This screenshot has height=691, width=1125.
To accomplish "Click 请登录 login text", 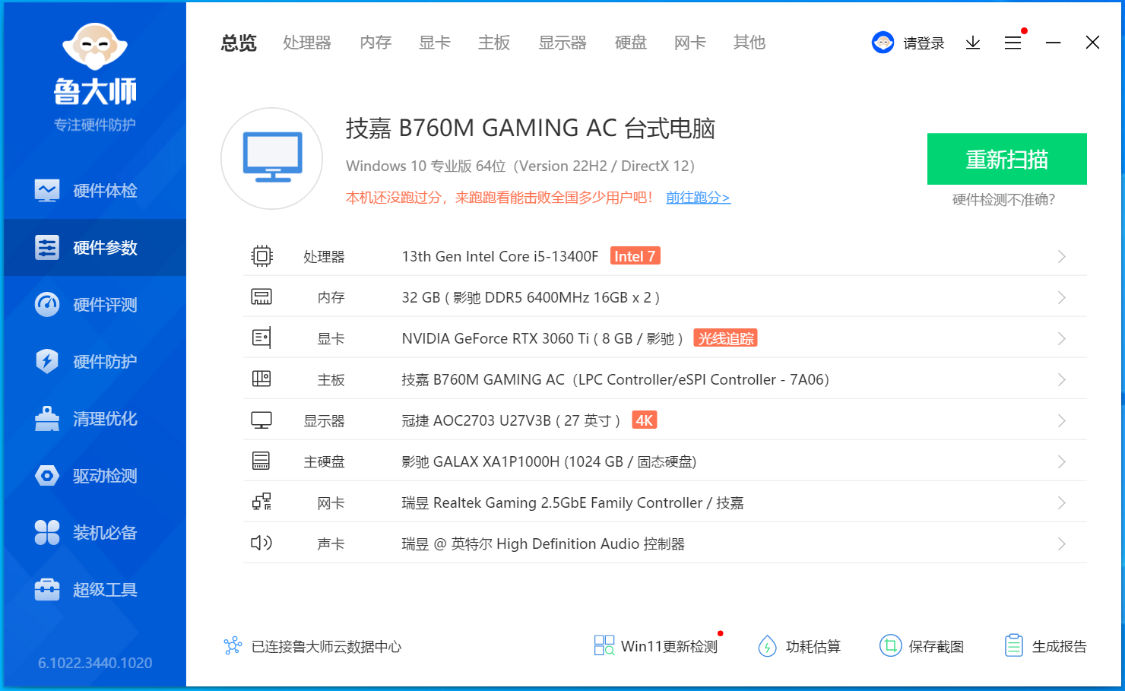I will [923, 44].
